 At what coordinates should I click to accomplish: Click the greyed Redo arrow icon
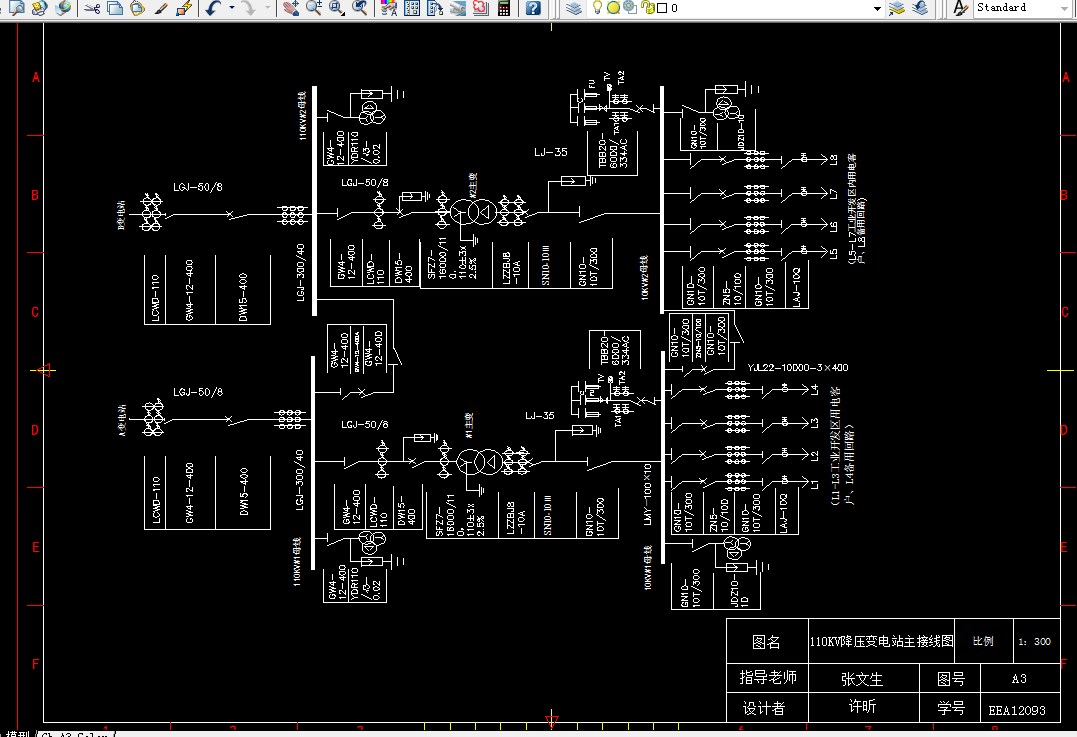(249, 8)
